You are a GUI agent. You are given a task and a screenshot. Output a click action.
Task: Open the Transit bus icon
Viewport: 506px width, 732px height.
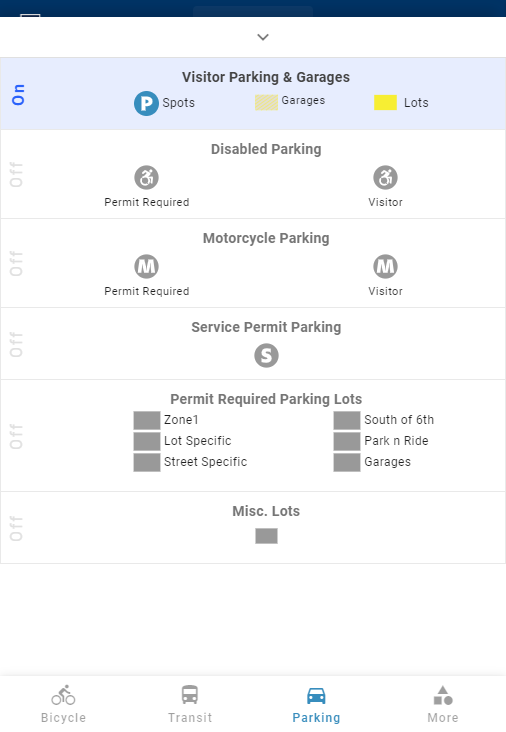click(190, 695)
